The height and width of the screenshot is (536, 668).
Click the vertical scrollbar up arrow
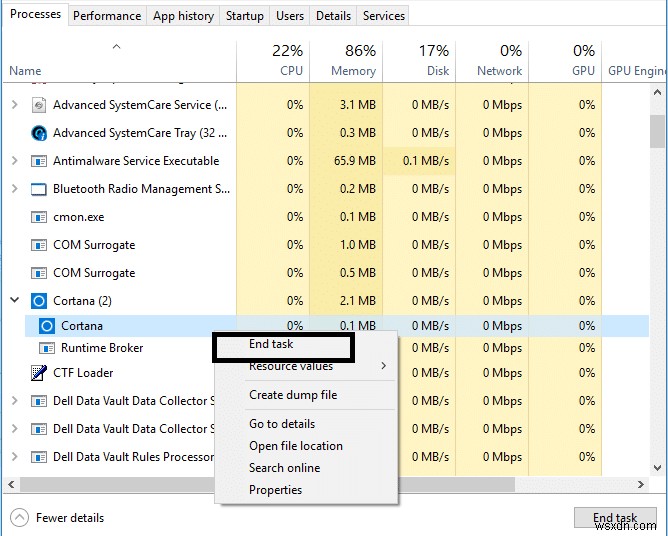(657, 92)
